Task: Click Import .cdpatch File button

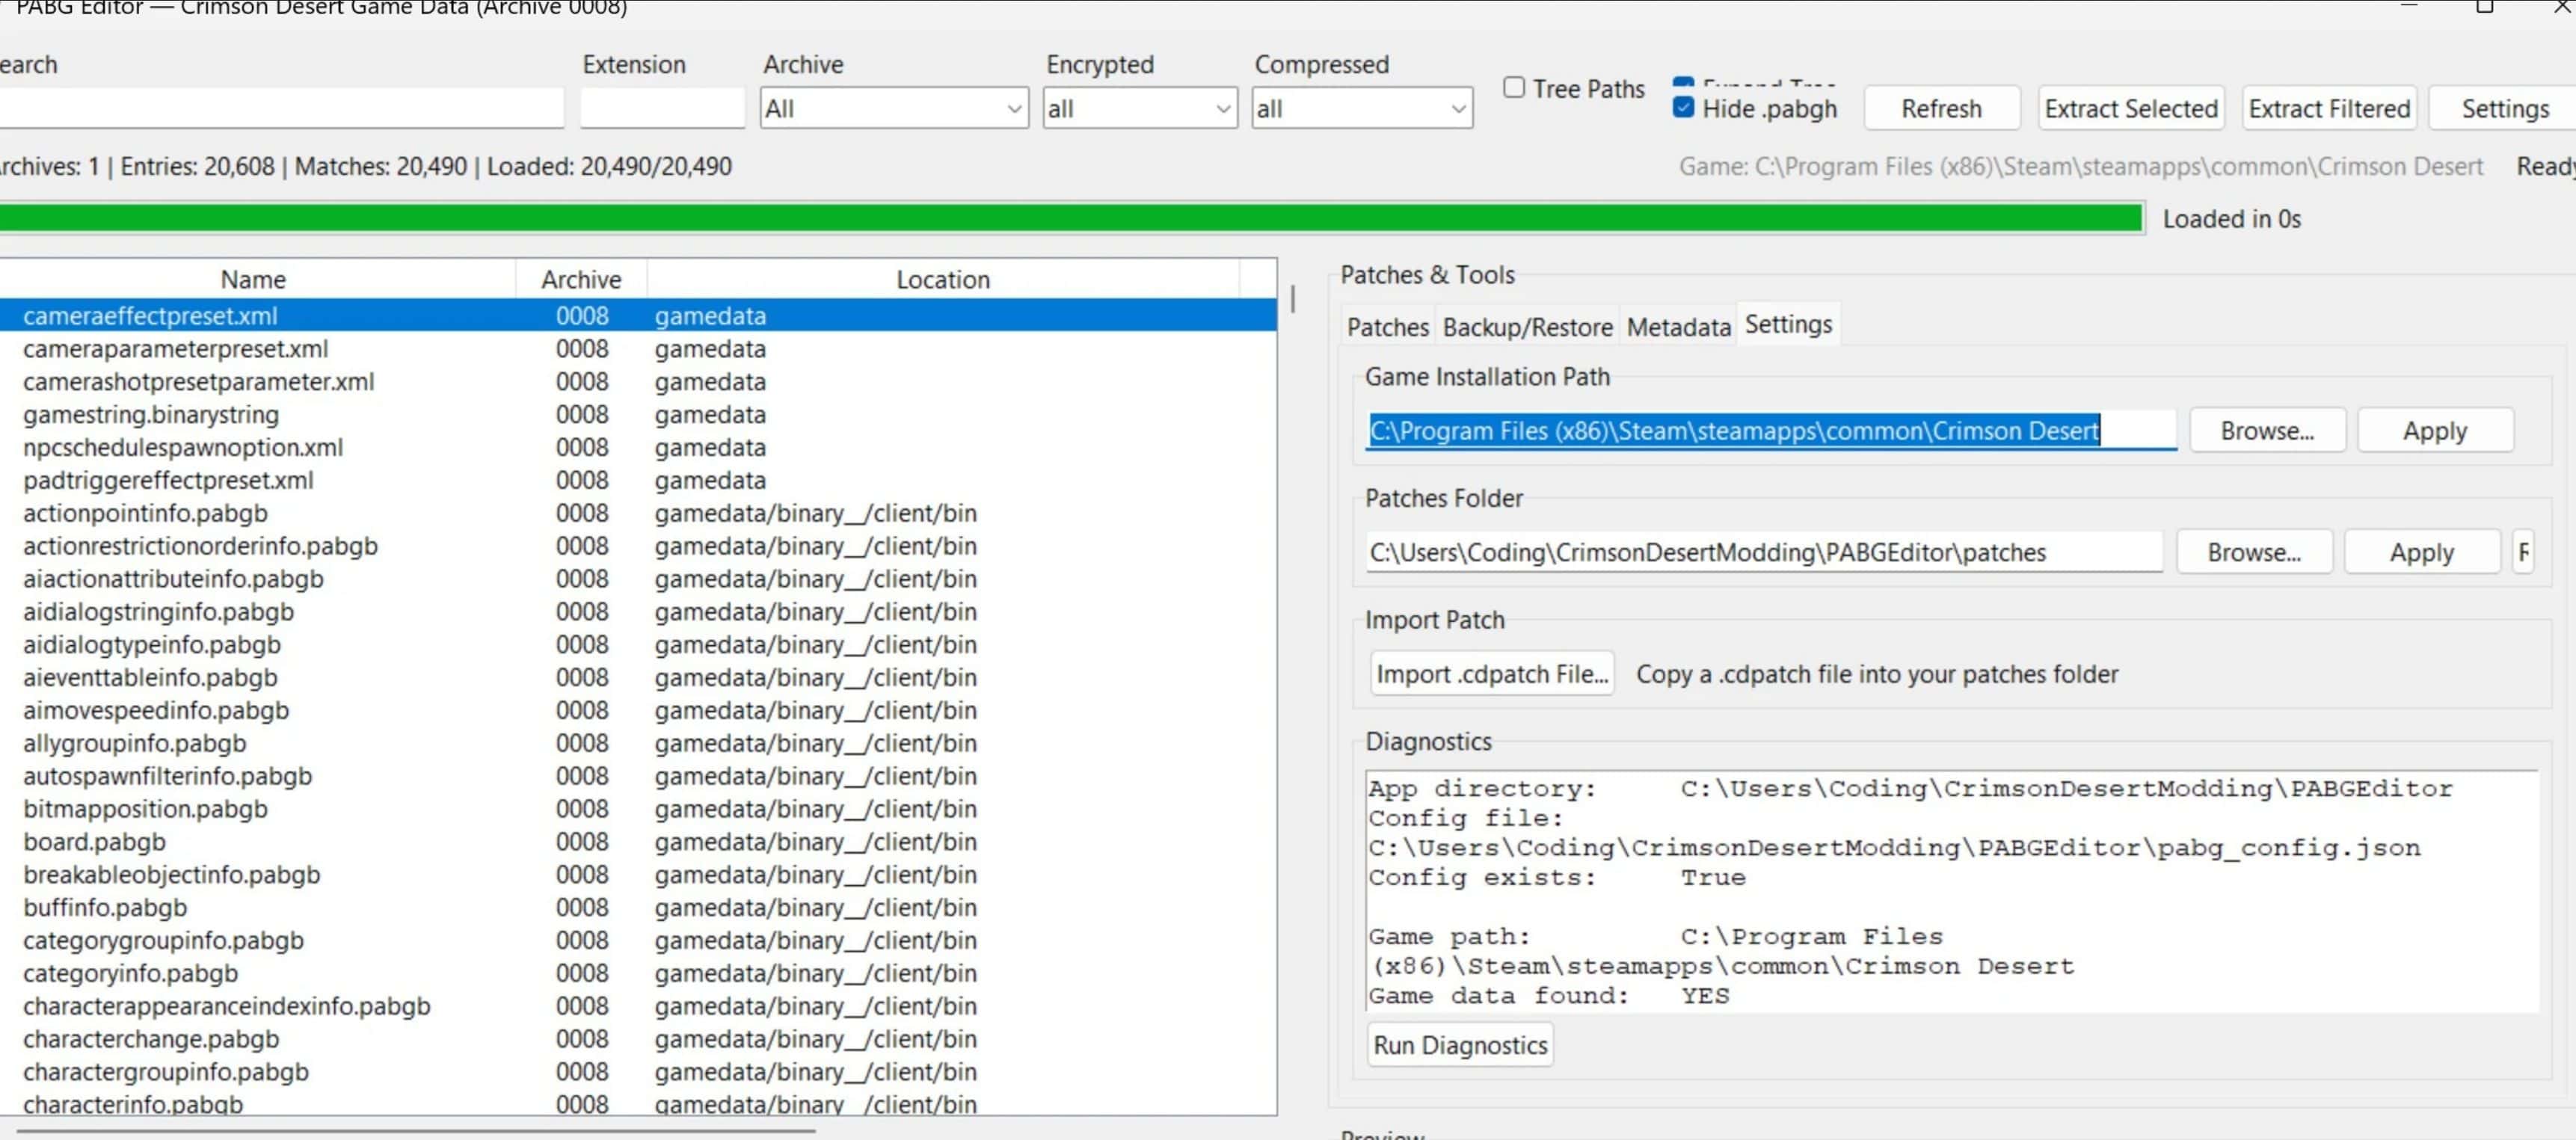Action: click(1491, 674)
